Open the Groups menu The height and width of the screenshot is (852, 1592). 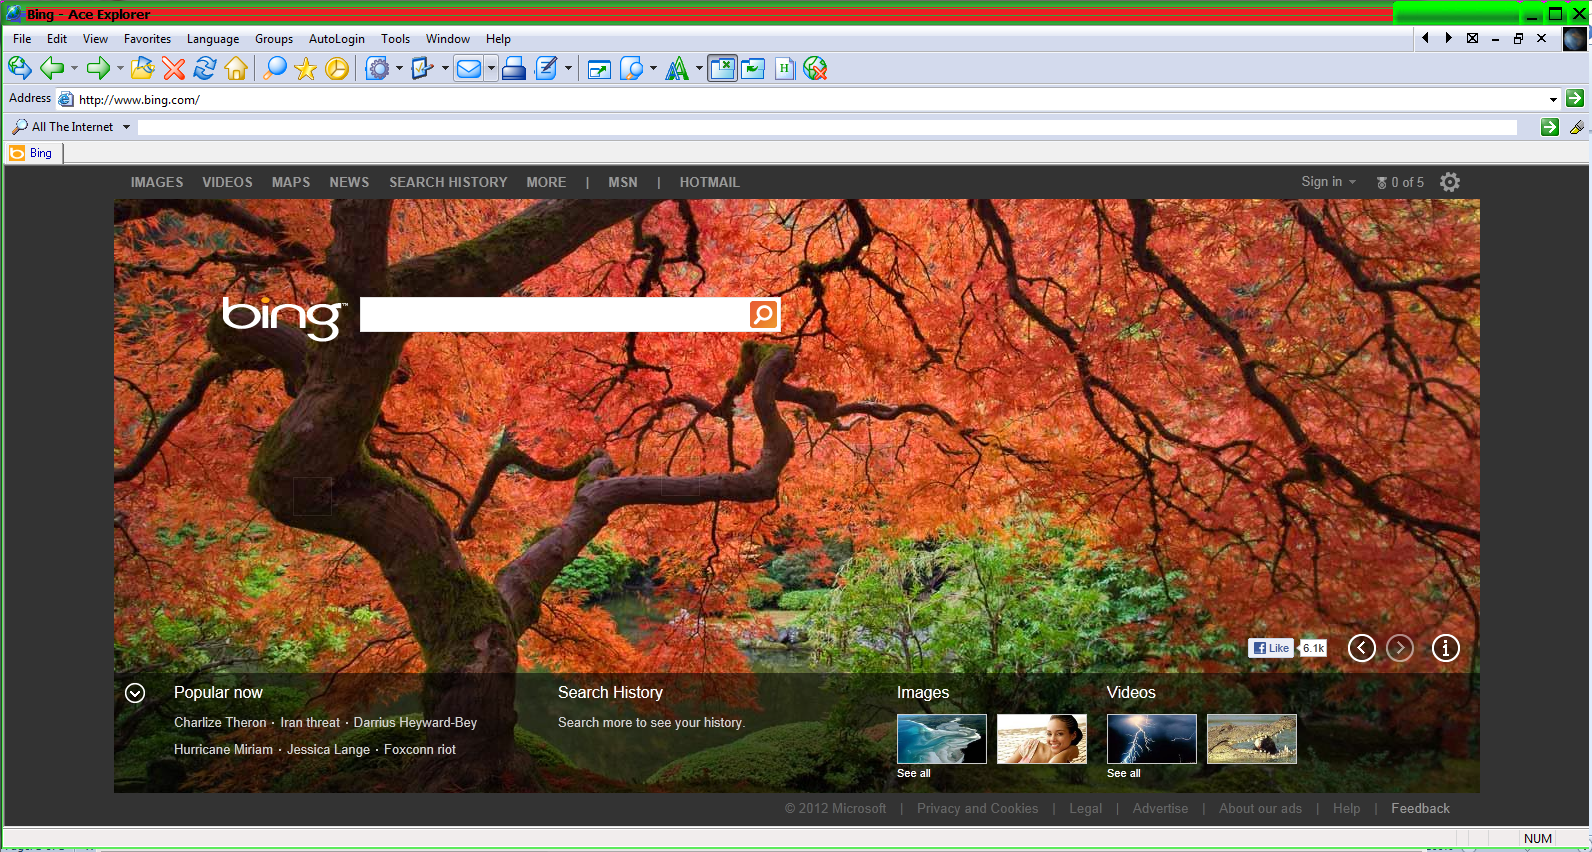pyautogui.click(x=274, y=39)
